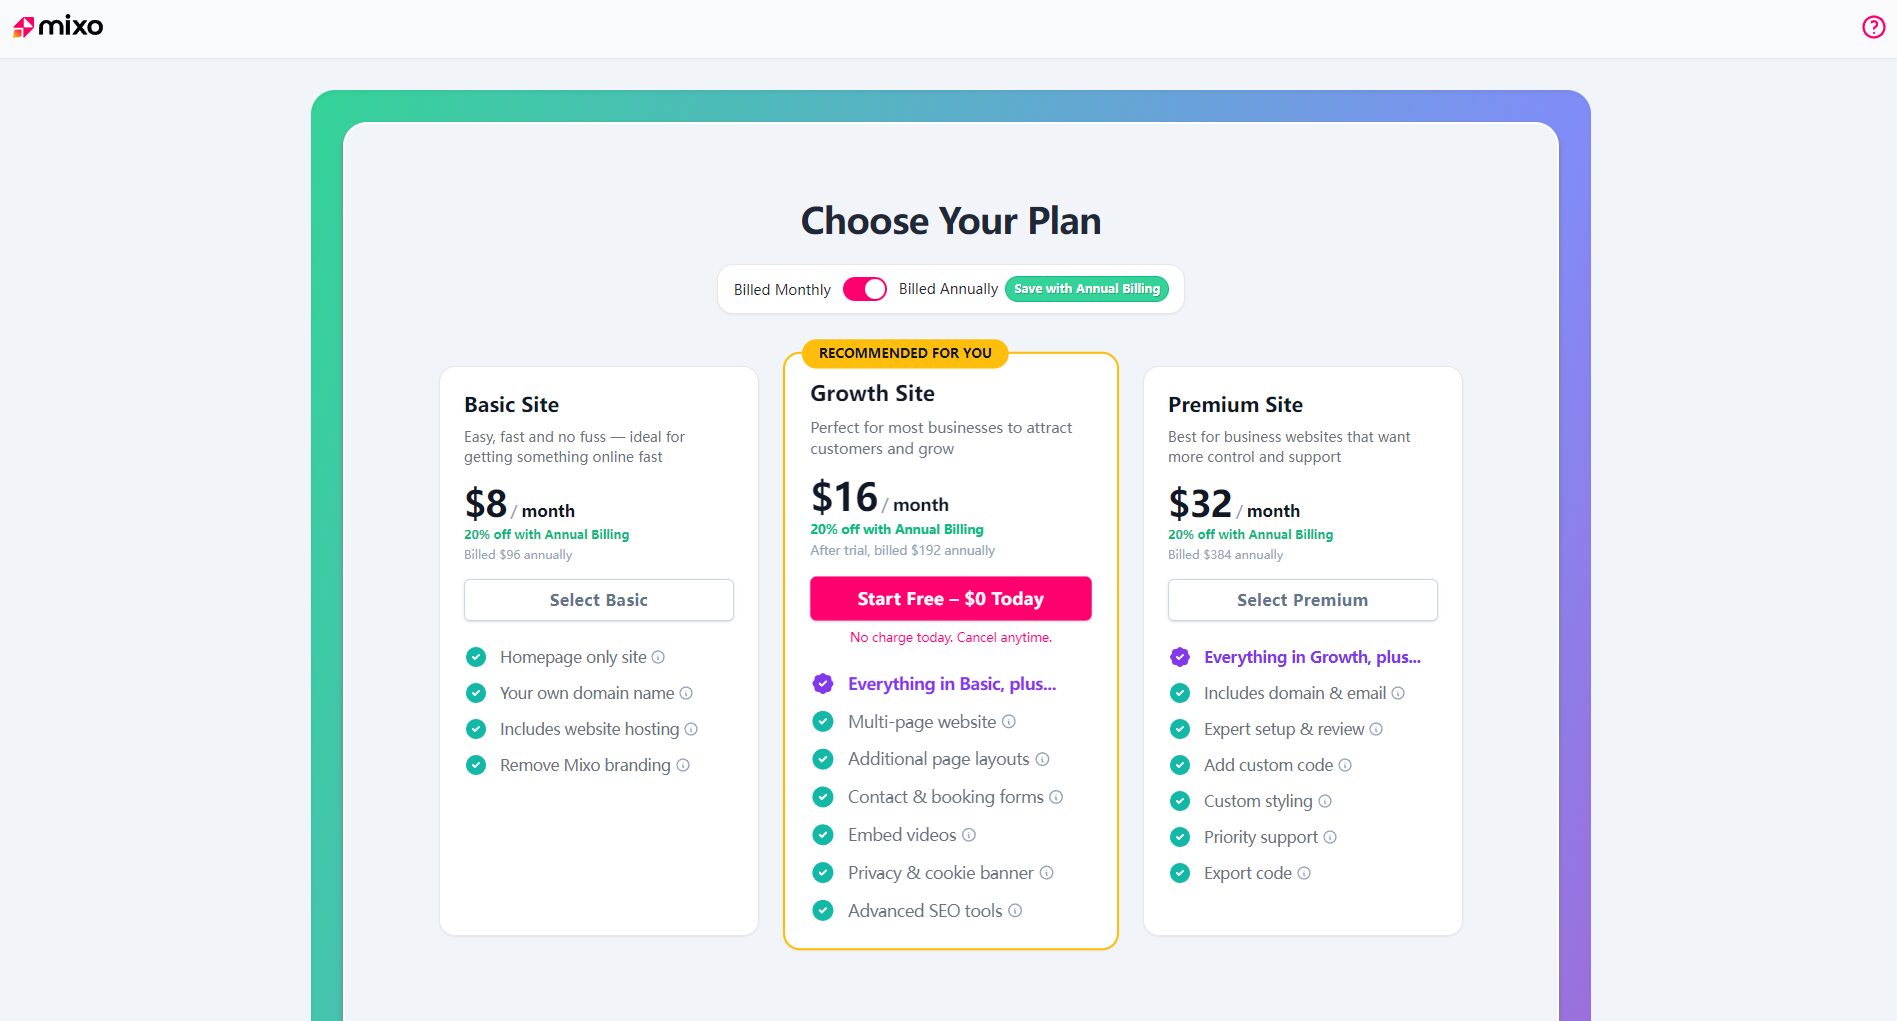This screenshot has height=1021, width=1897.
Task: Open info icon for Priority support
Action: tap(1330, 837)
